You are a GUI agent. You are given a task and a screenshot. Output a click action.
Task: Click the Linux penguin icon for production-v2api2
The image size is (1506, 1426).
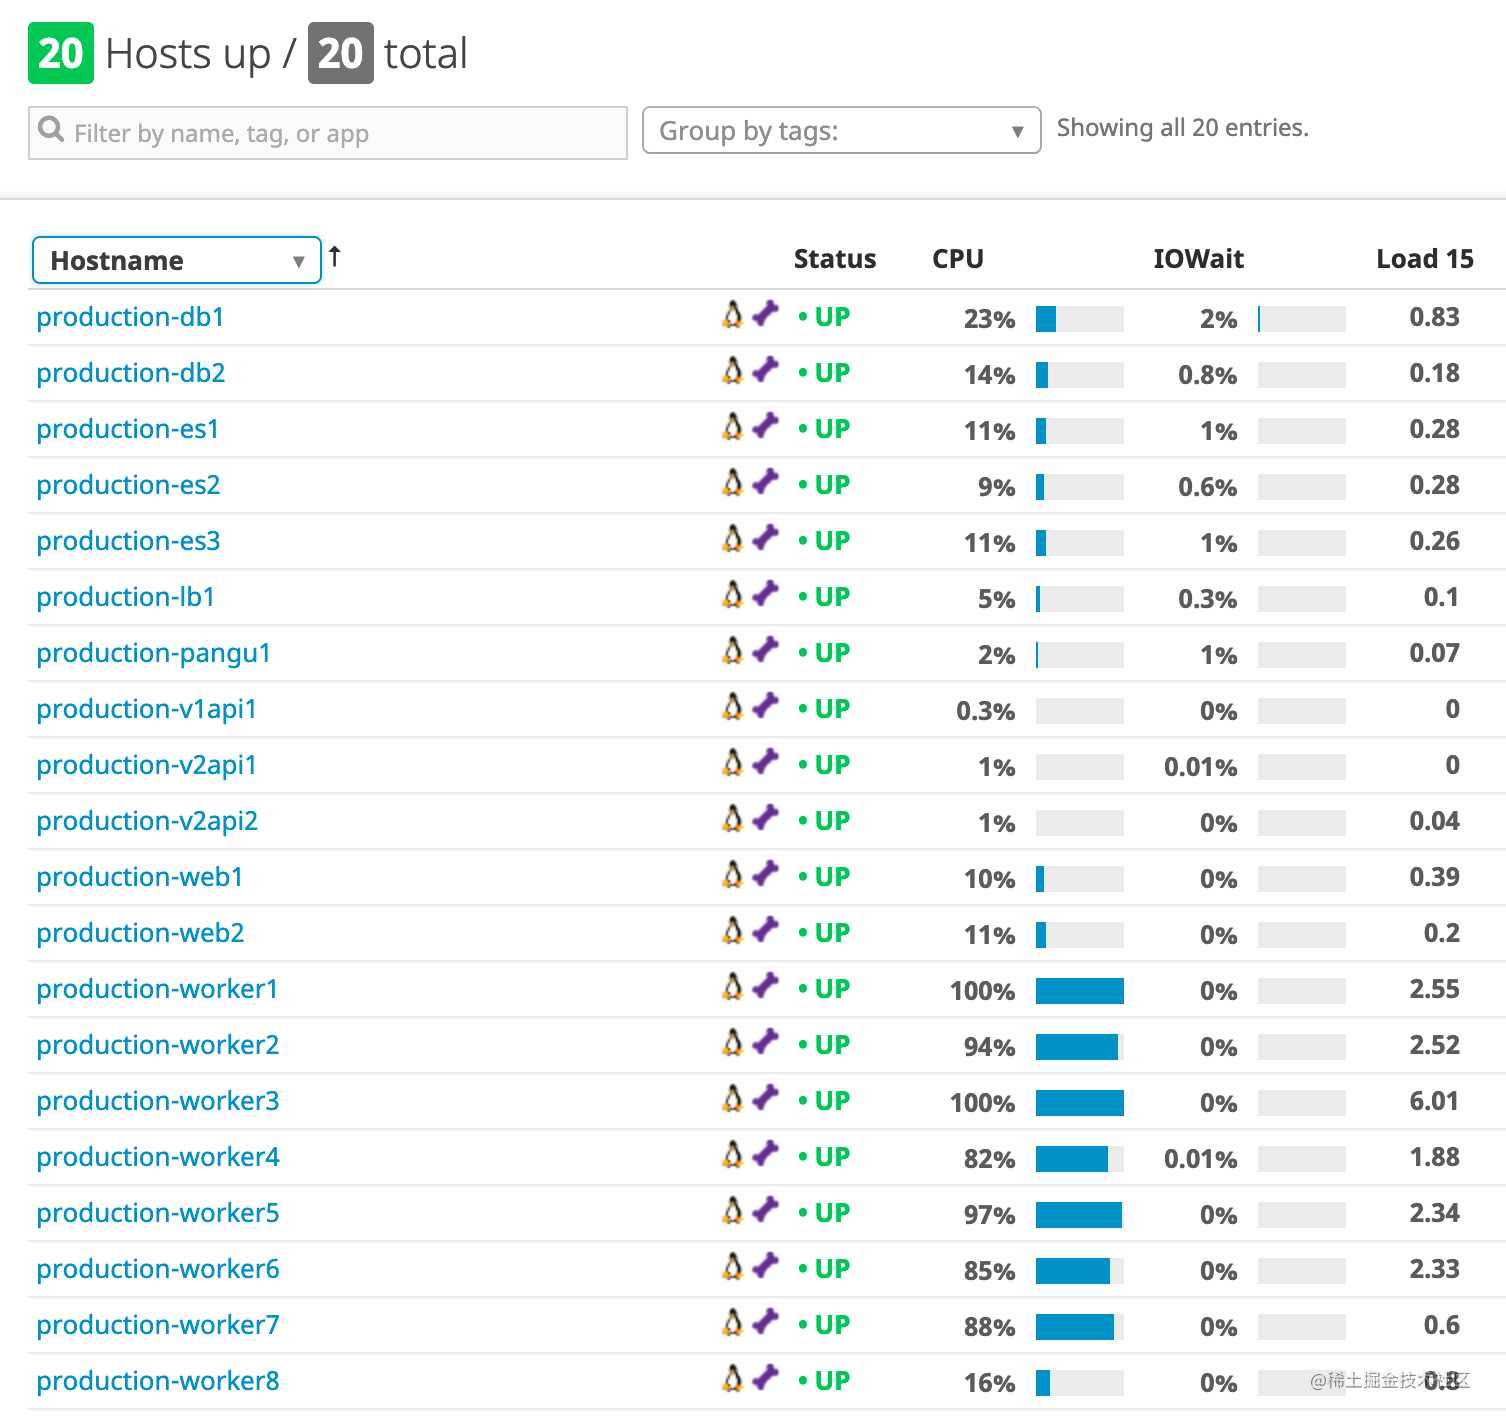[x=733, y=818]
